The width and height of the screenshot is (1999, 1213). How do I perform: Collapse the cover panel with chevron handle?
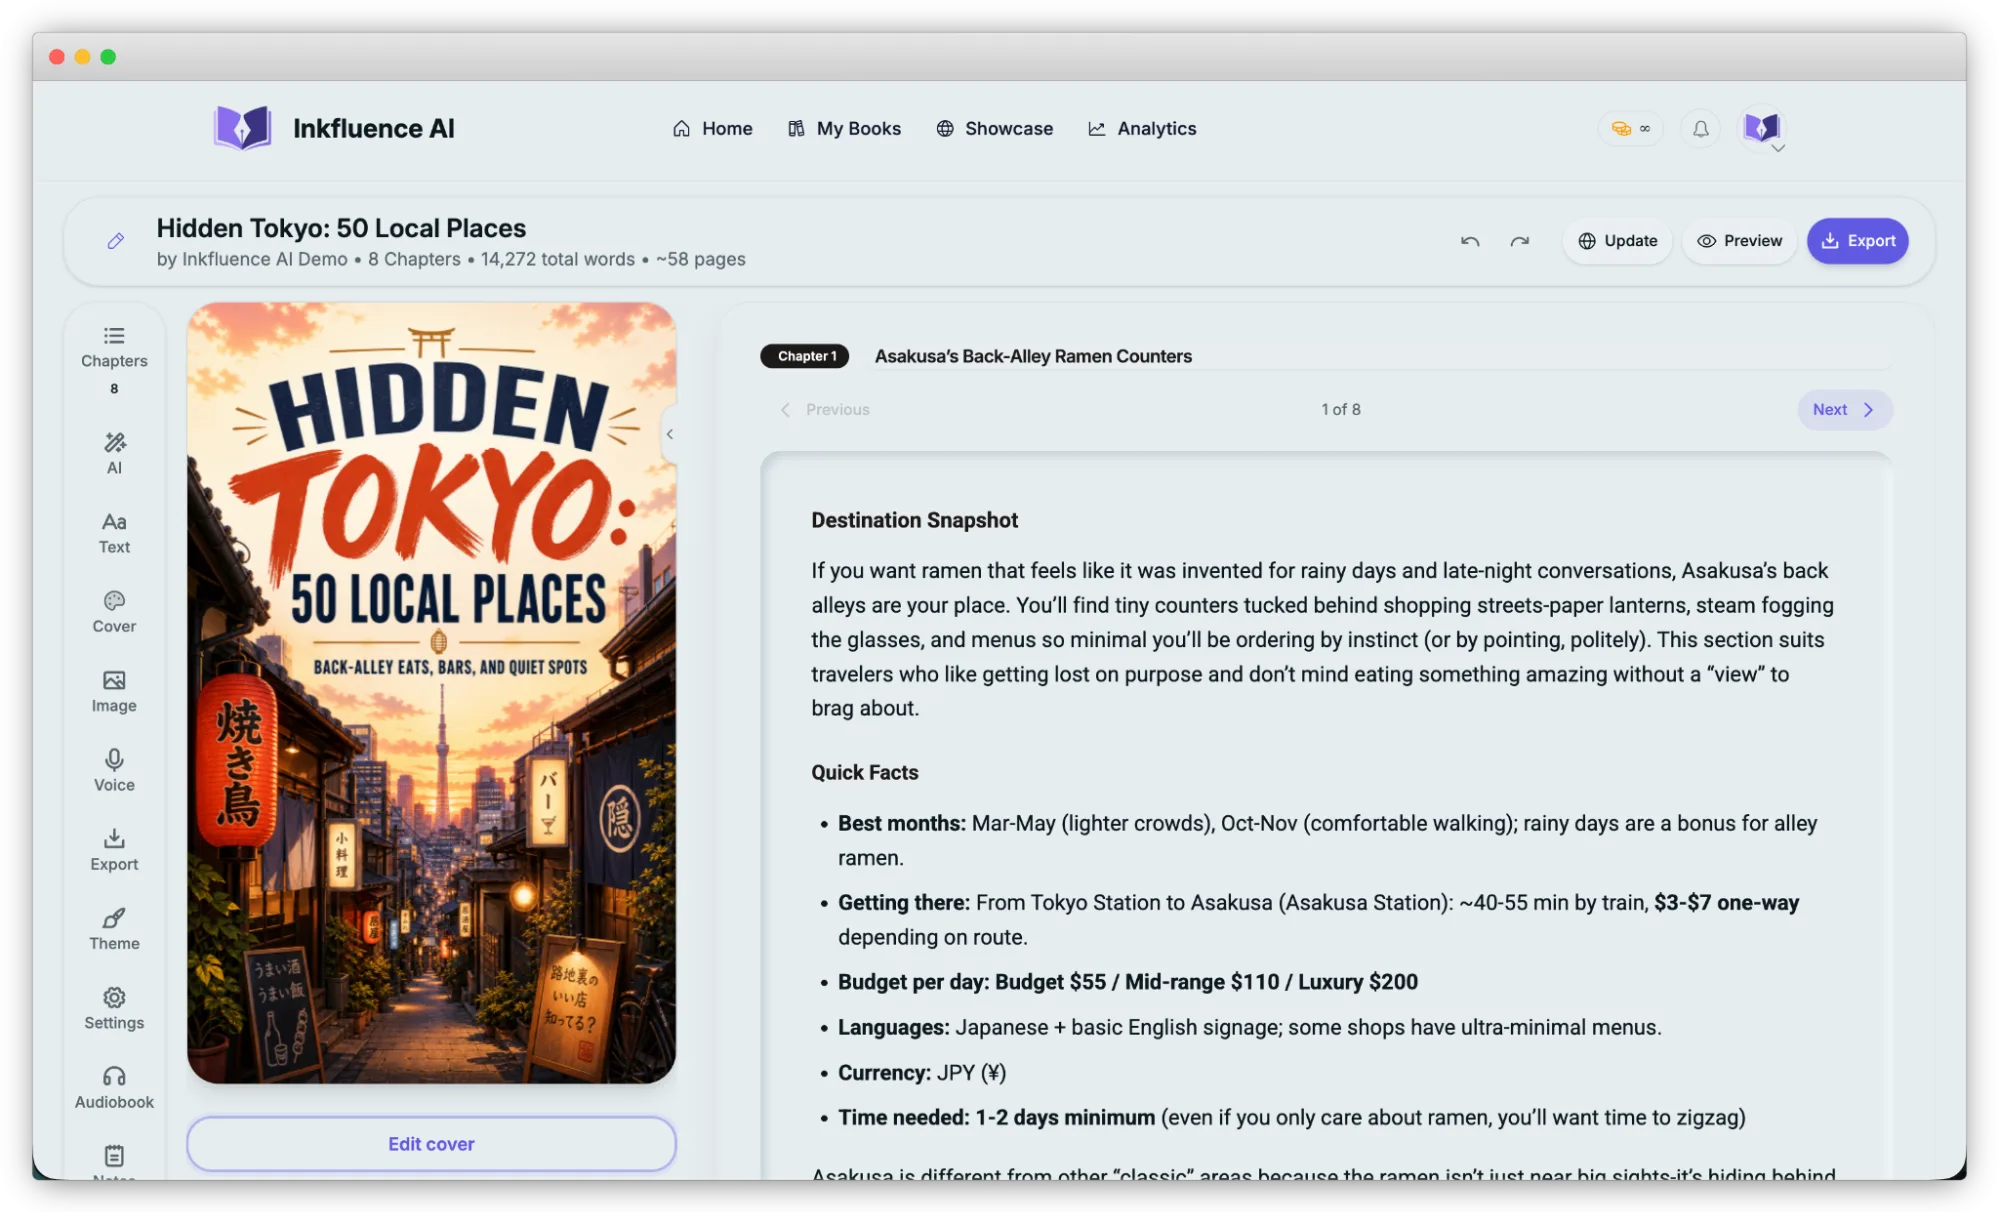click(670, 434)
